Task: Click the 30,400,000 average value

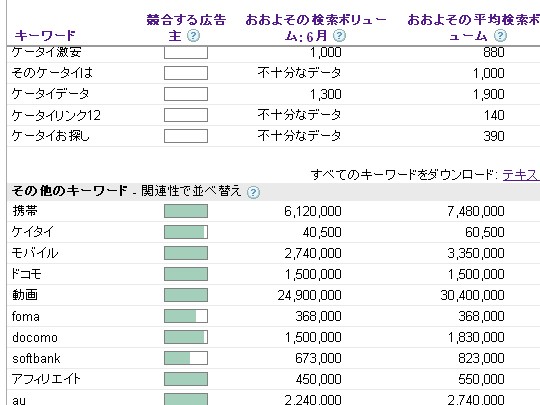Action: click(x=472, y=295)
